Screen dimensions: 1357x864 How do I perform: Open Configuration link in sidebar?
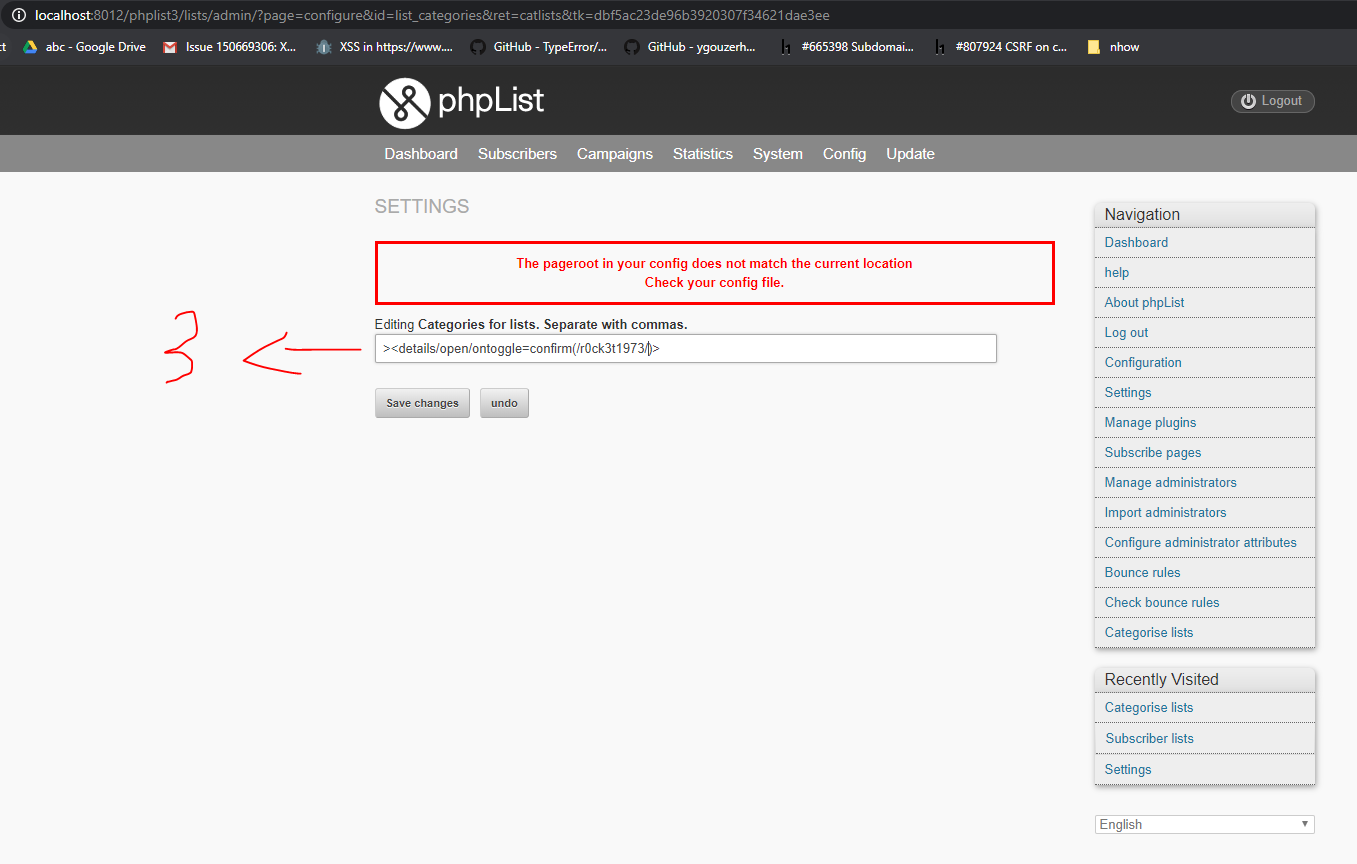pyautogui.click(x=1143, y=362)
